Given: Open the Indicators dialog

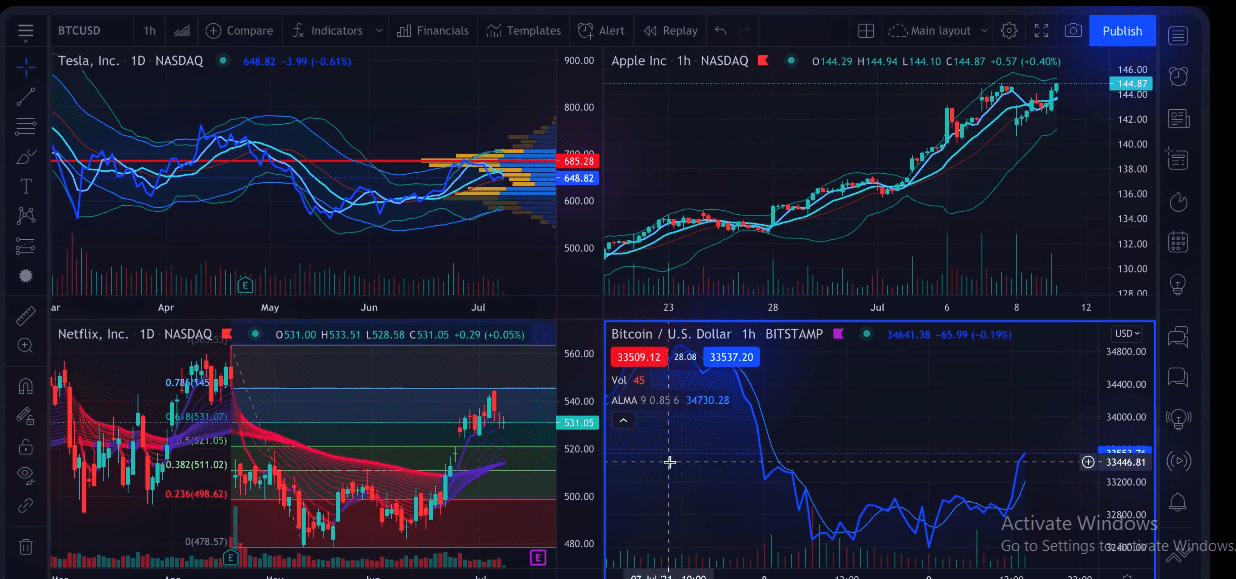Looking at the screenshot, I should tap(326, 31).
